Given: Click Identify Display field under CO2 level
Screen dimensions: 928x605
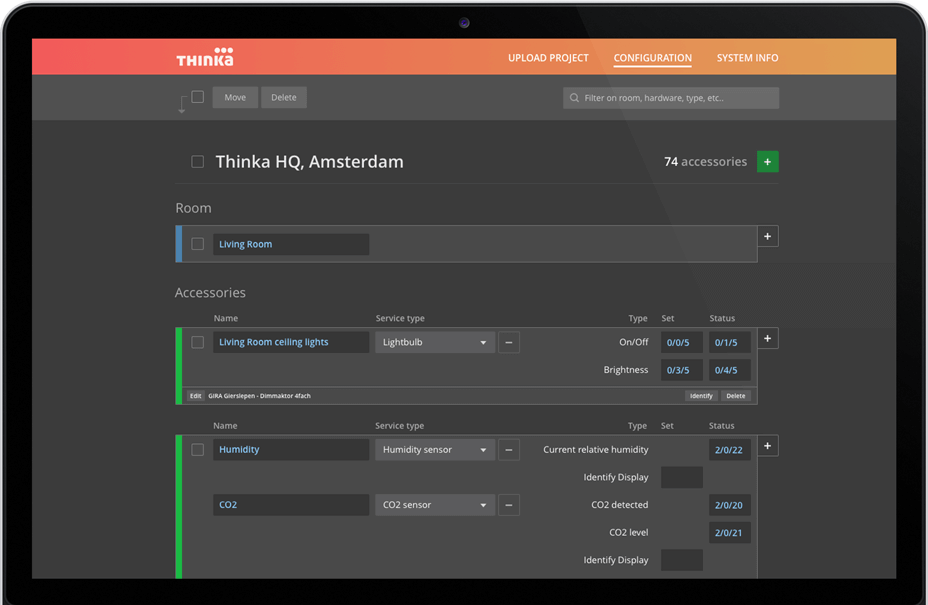Looking at the screenshot, I should pos(682,560).
